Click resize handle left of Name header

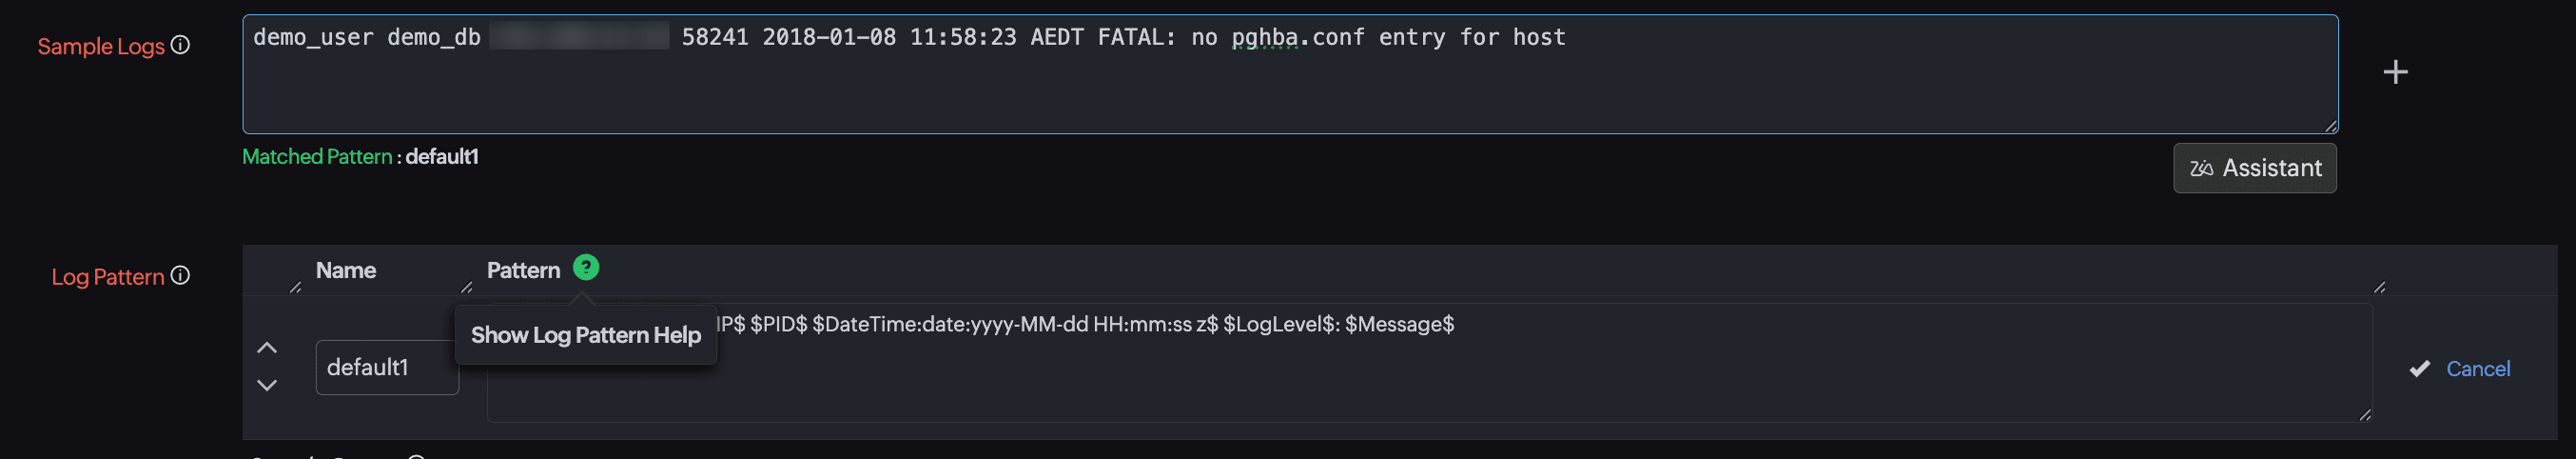[x=295, y=288]
